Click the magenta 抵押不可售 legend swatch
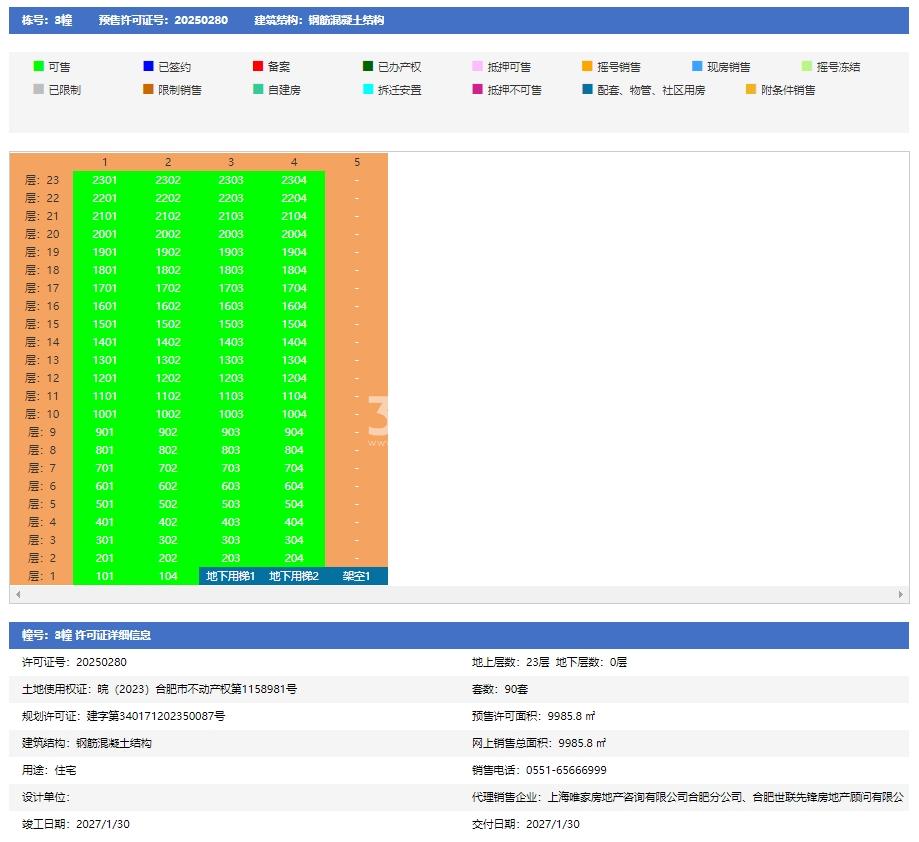Screen dimensions: 919x842 [x=478, y=89]
